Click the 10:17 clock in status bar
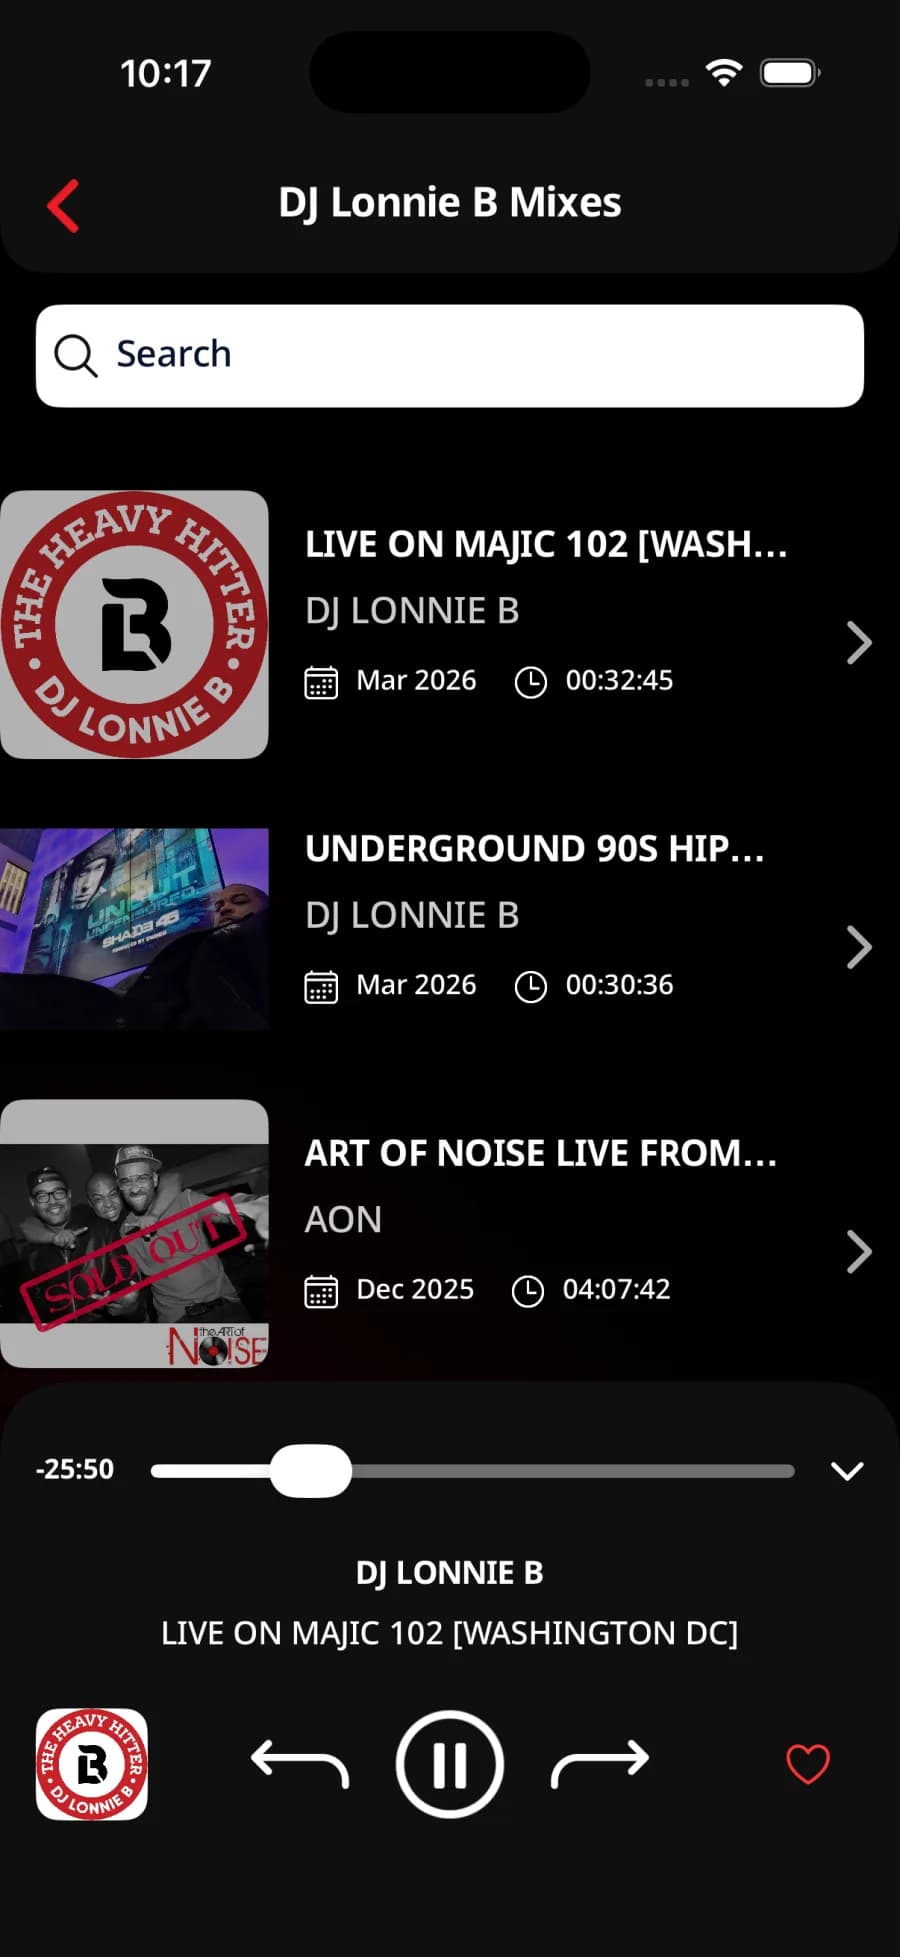Viewport: 900px width, 1957px height. [166, 73]
